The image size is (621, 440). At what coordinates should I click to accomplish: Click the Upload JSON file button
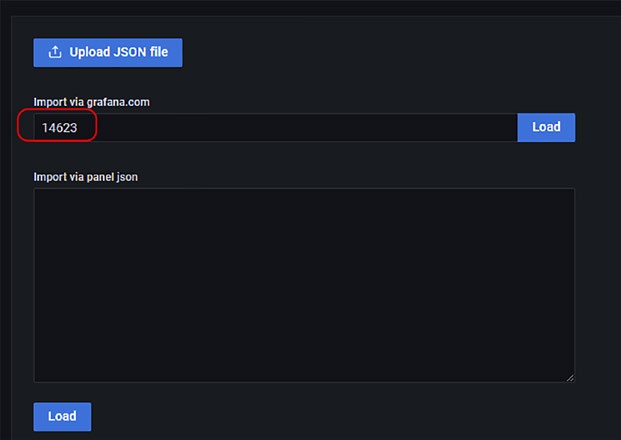(108, 53)
